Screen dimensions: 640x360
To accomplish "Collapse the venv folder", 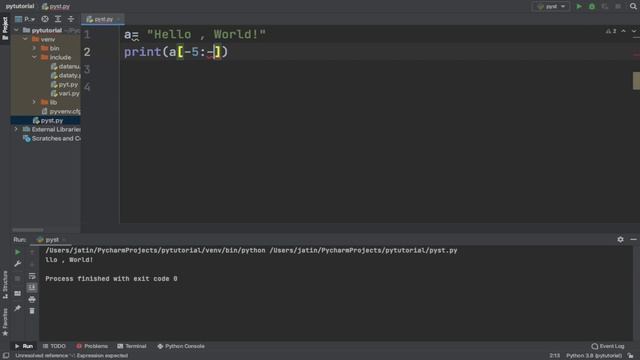I will pyautogui.click(x=25, y=39).
